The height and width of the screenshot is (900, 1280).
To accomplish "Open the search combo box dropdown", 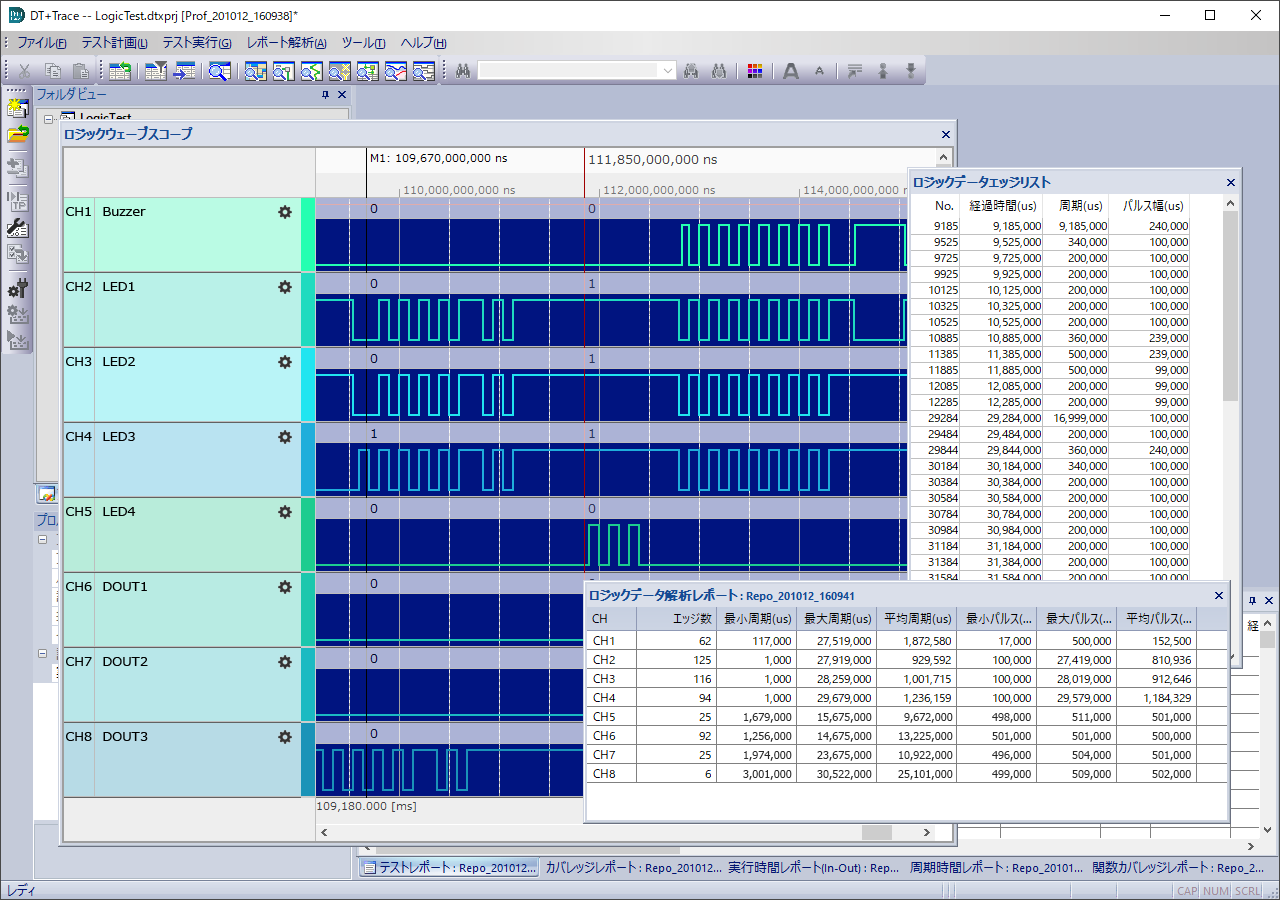I will coord(668,71).
